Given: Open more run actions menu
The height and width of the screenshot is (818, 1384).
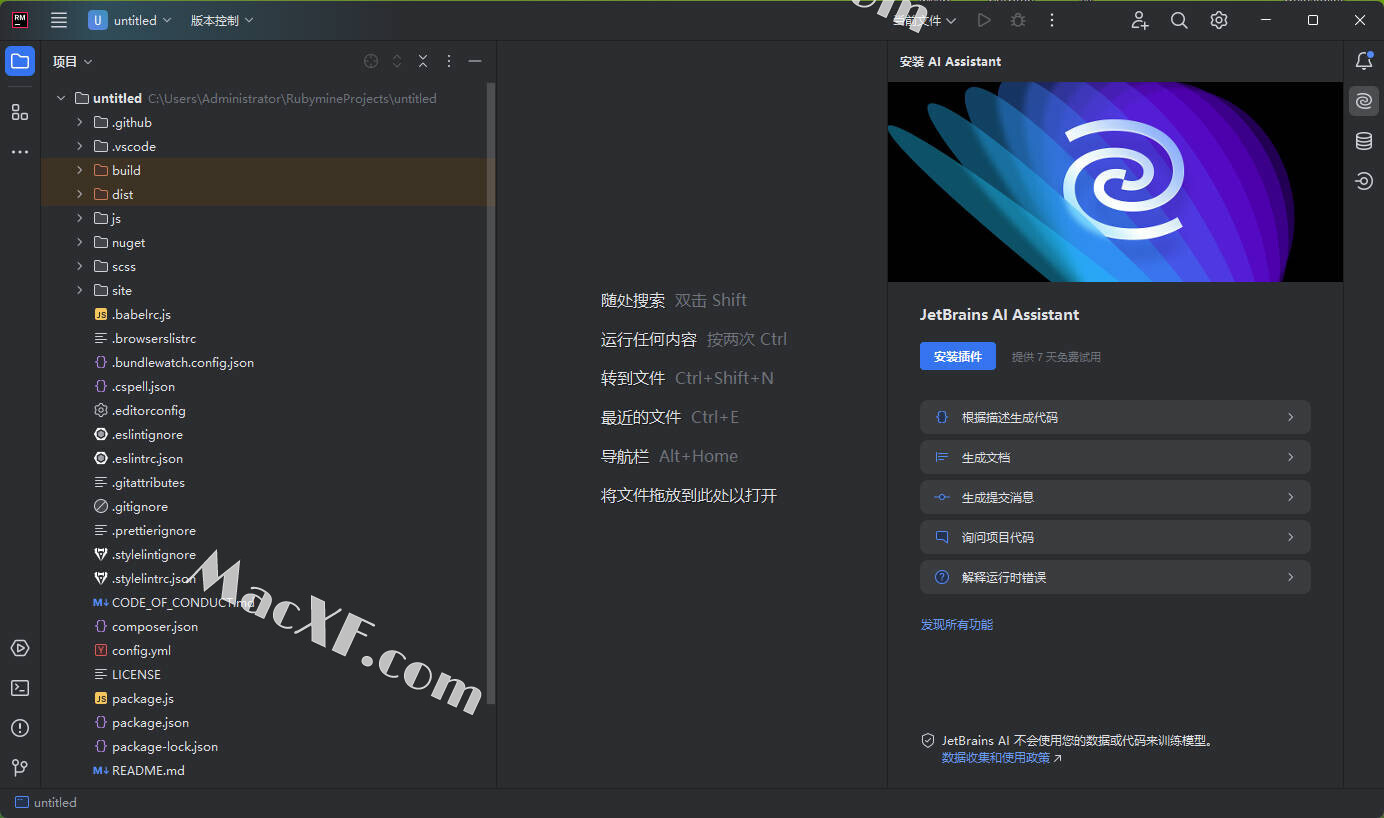Looking at the screenshot, I should pos(1052,20).
